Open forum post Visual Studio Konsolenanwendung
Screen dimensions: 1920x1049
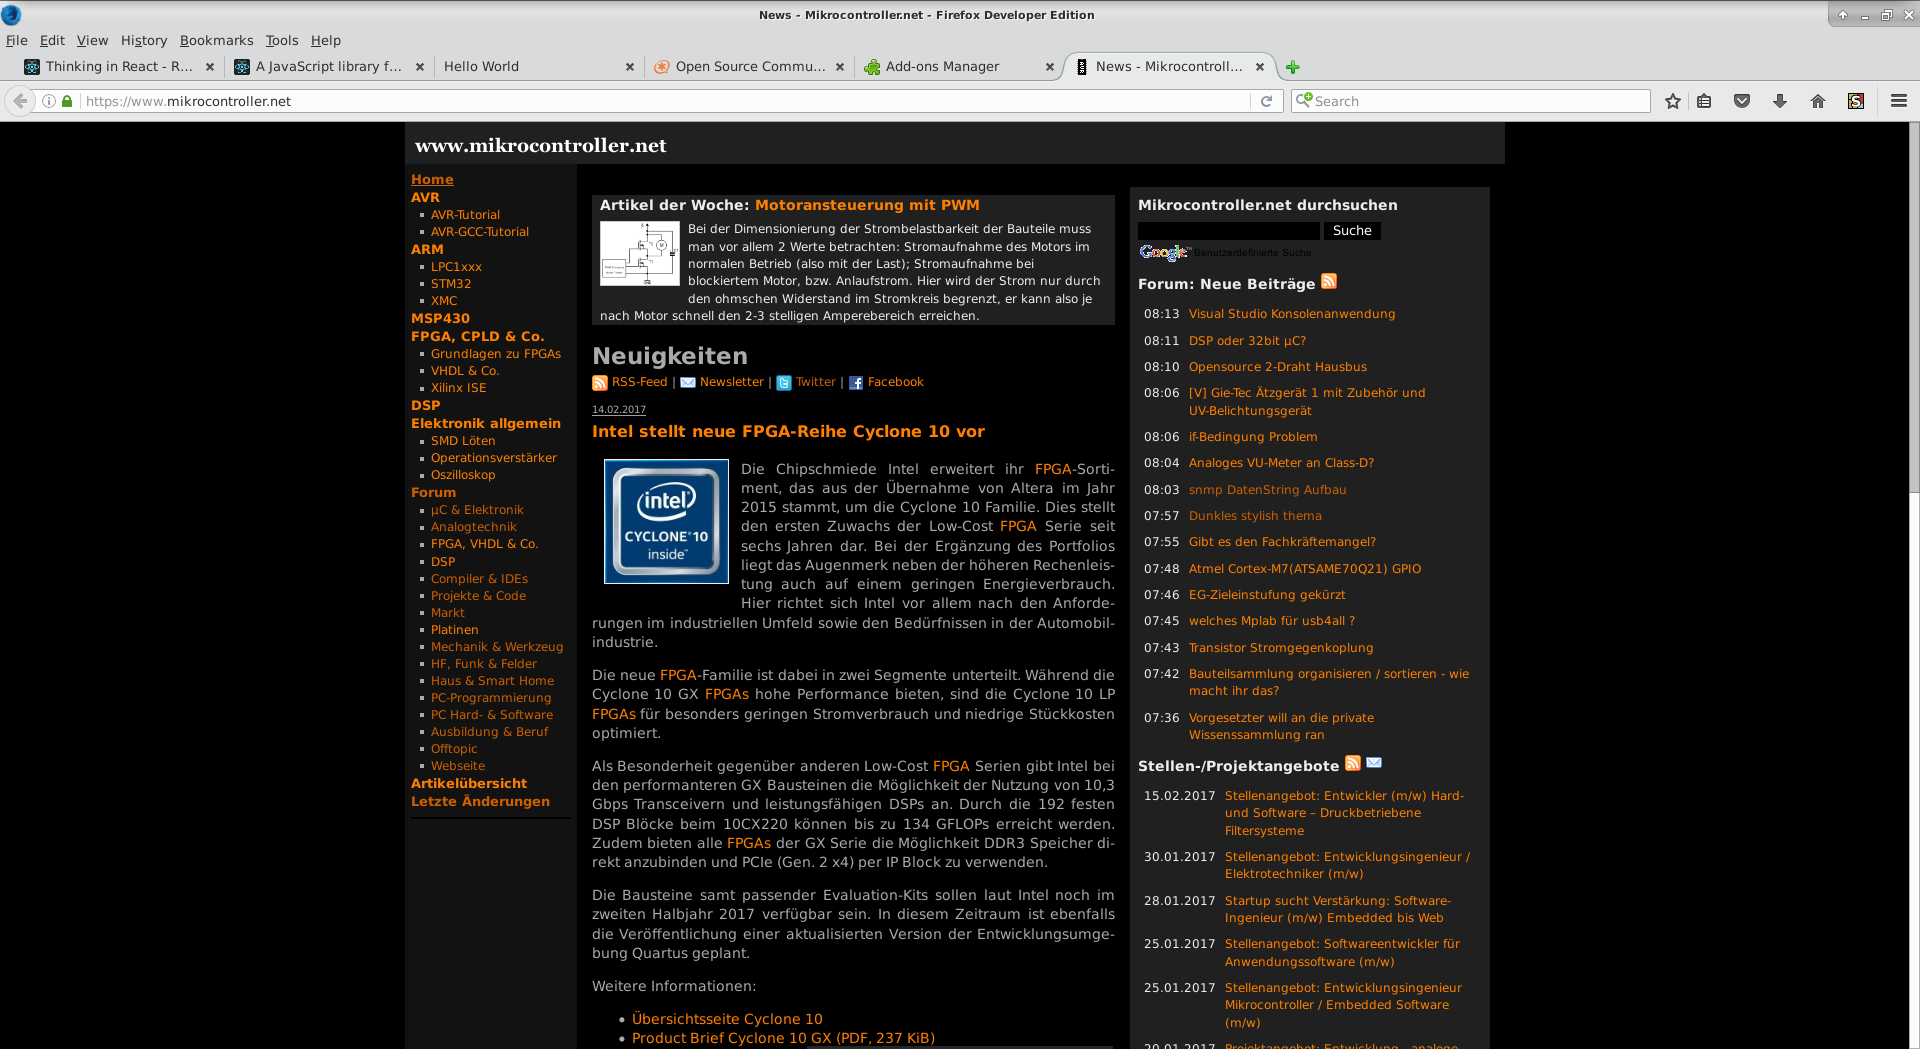click(x=1292, y=314)
